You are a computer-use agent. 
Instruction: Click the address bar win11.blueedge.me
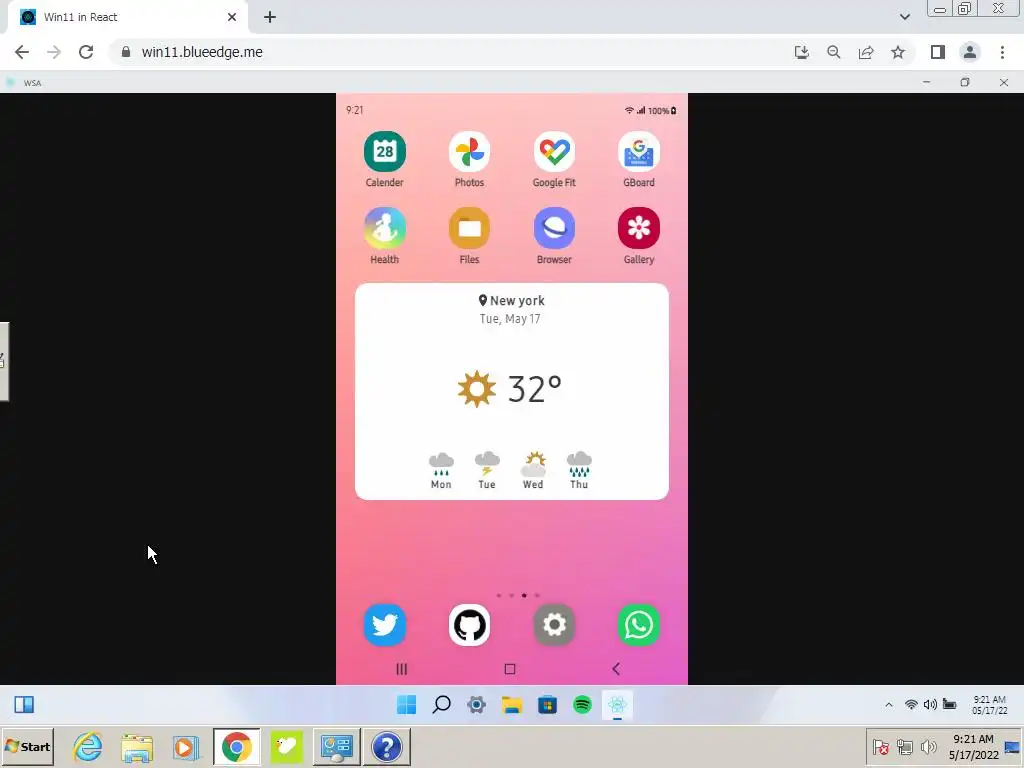202,52
